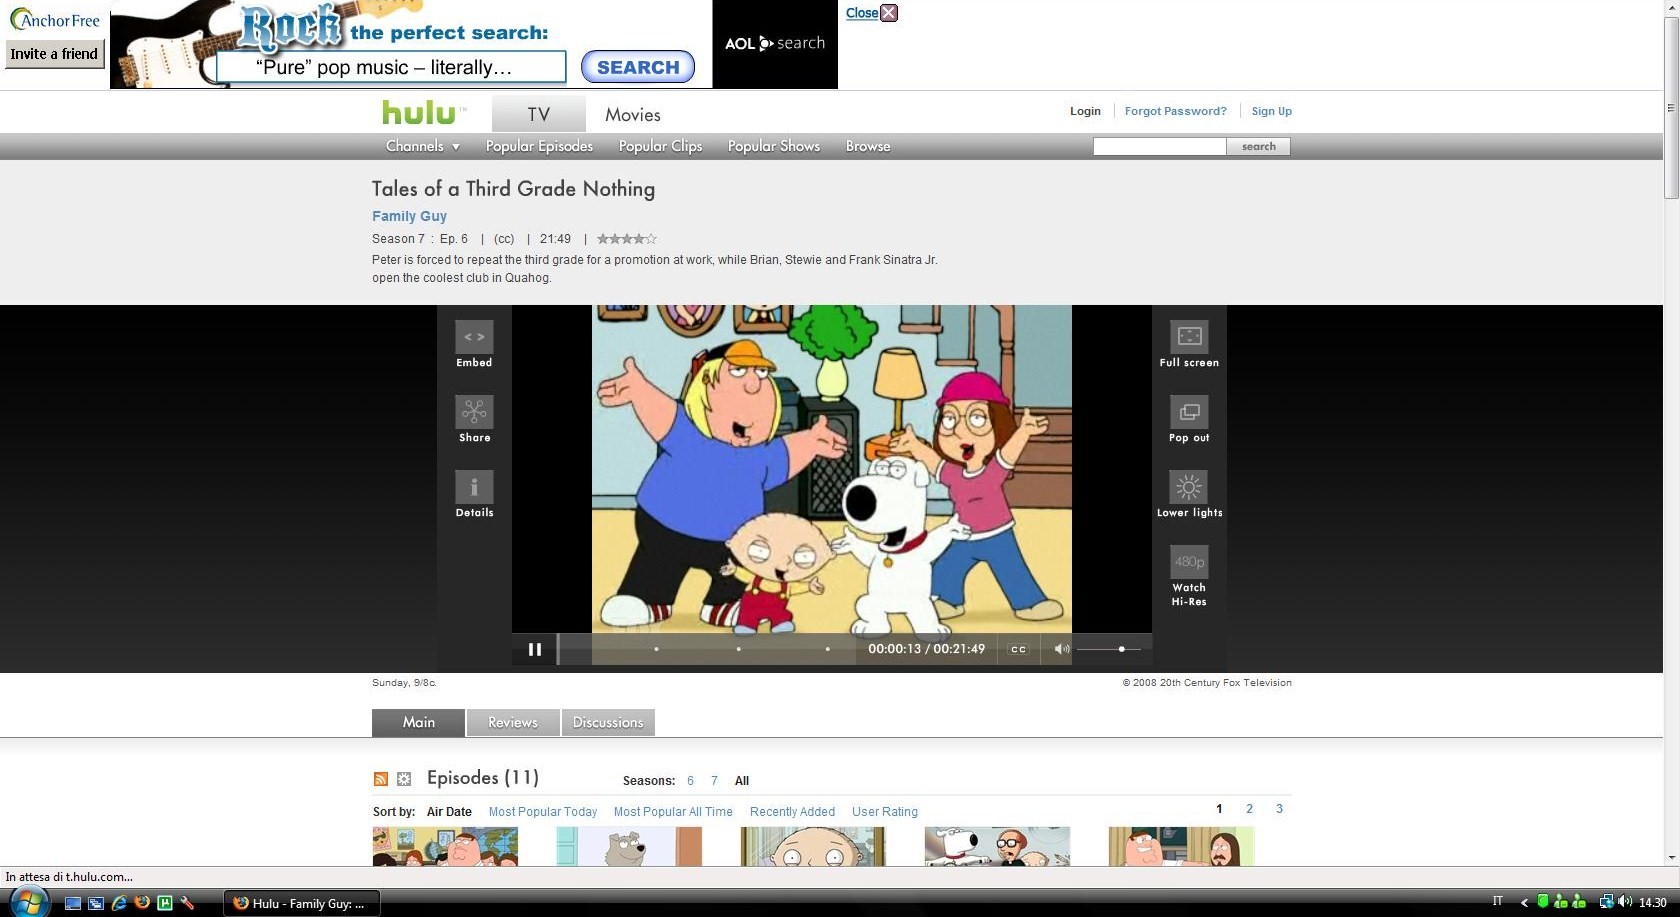Click the Hulu search input field
The height and width of the screenshot is (917, 1680).
pyautogui.click(x=1159, y=147)
